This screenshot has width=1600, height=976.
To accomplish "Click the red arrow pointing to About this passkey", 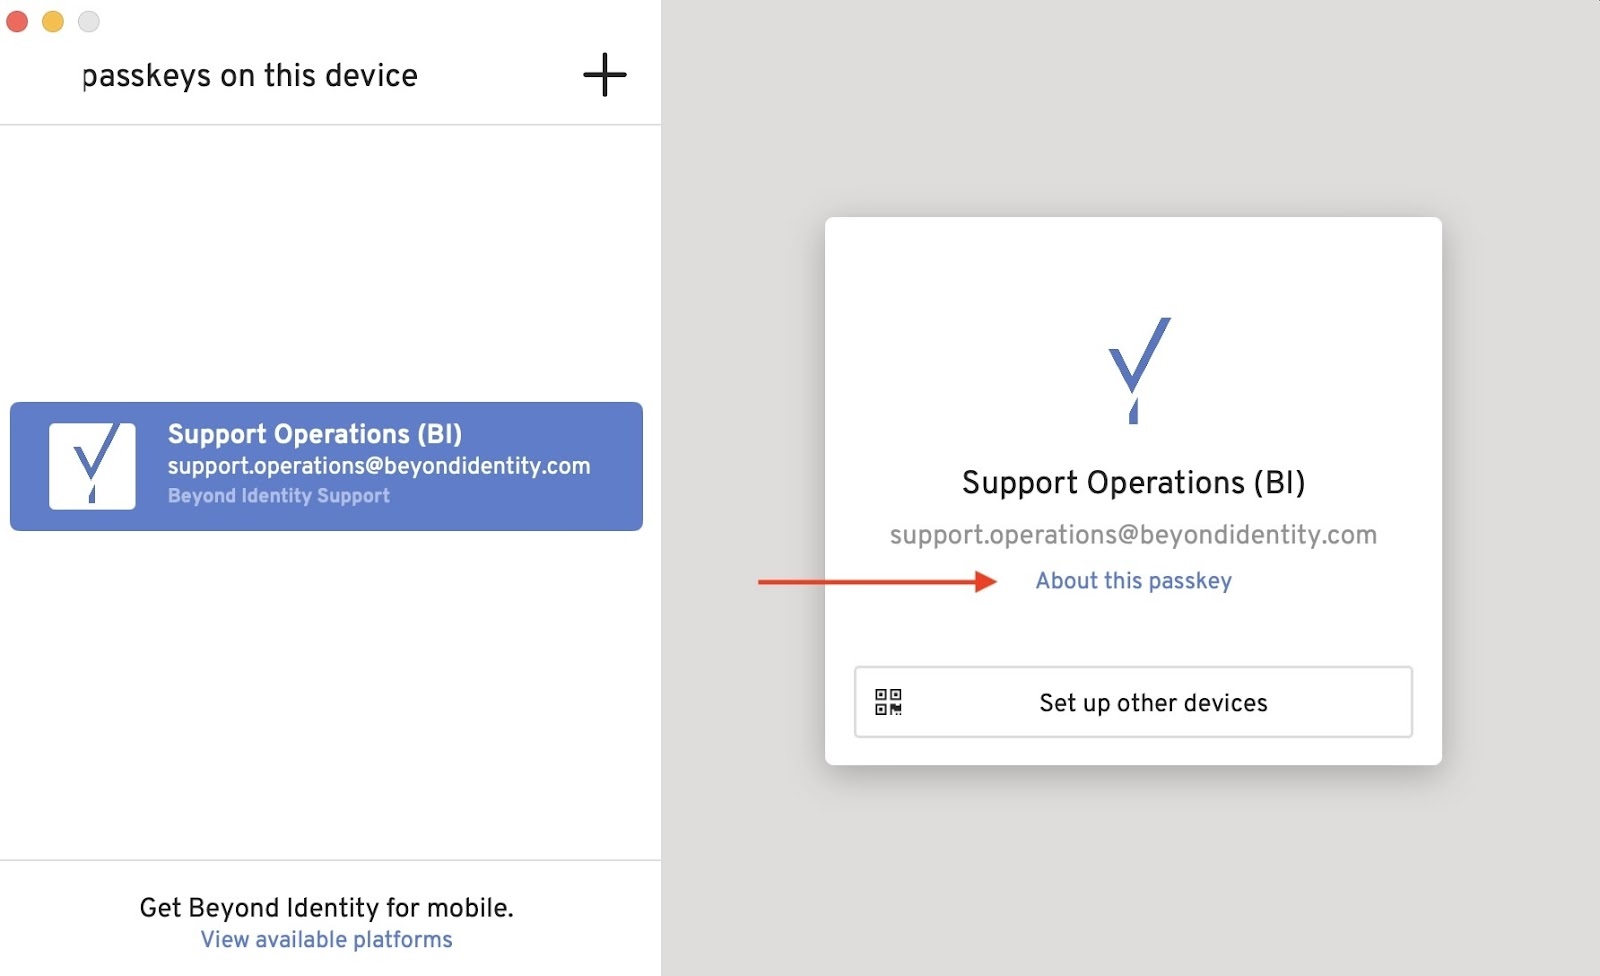I will 877,581.
